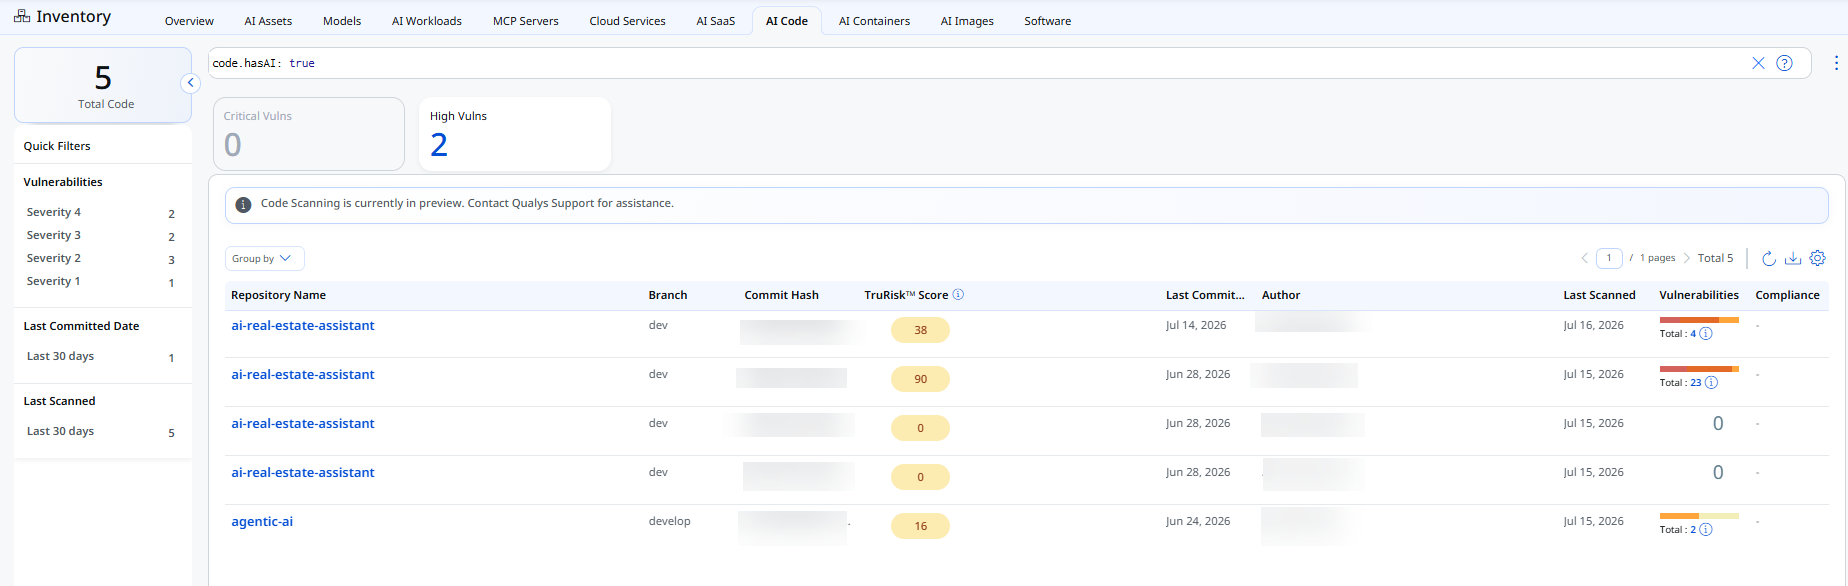Click the severity bar for Total : 23 row
Screen dimensions: 1848x586
[x=1699, y=369]
